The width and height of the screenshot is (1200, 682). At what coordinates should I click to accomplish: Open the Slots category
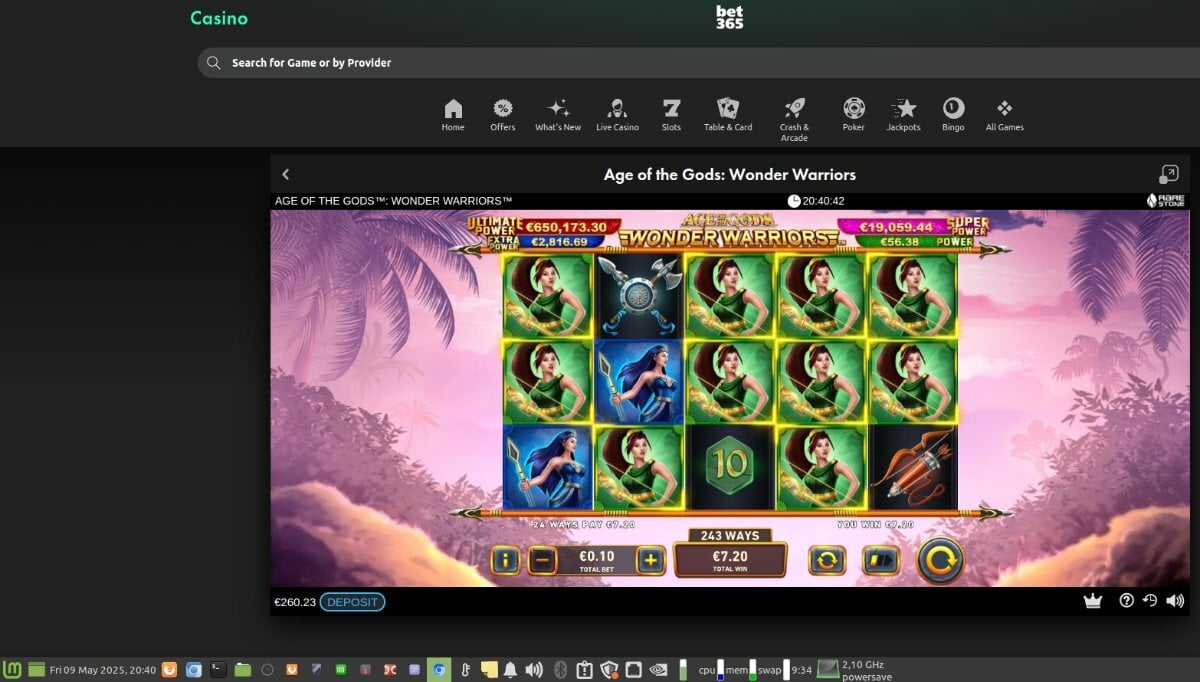click(x=671, y=115)
